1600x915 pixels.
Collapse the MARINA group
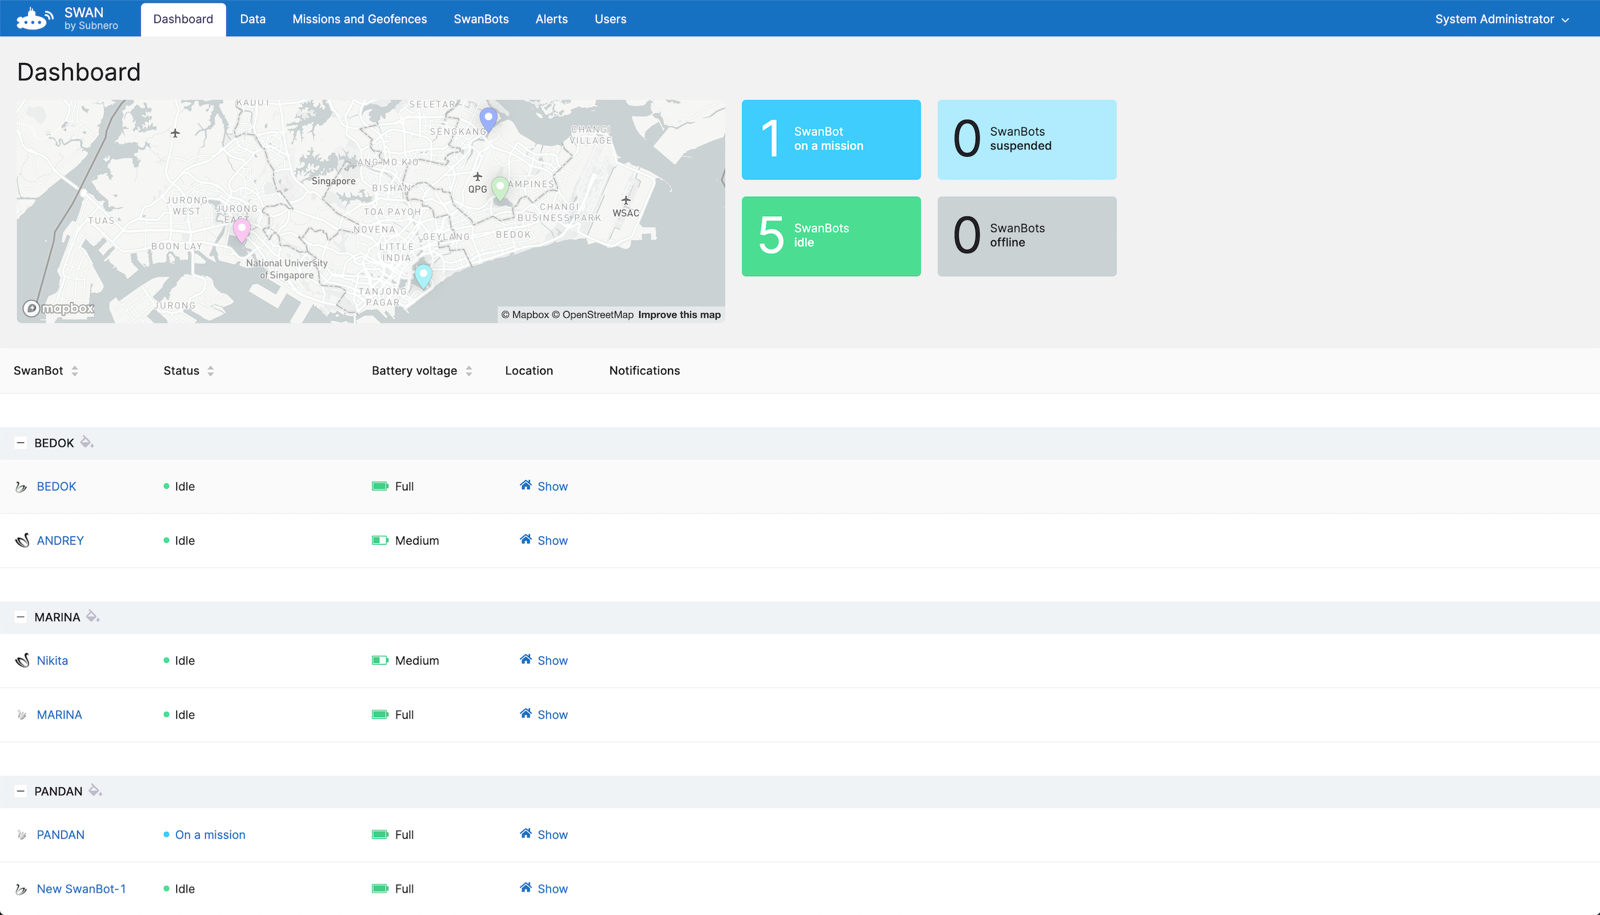20,617
